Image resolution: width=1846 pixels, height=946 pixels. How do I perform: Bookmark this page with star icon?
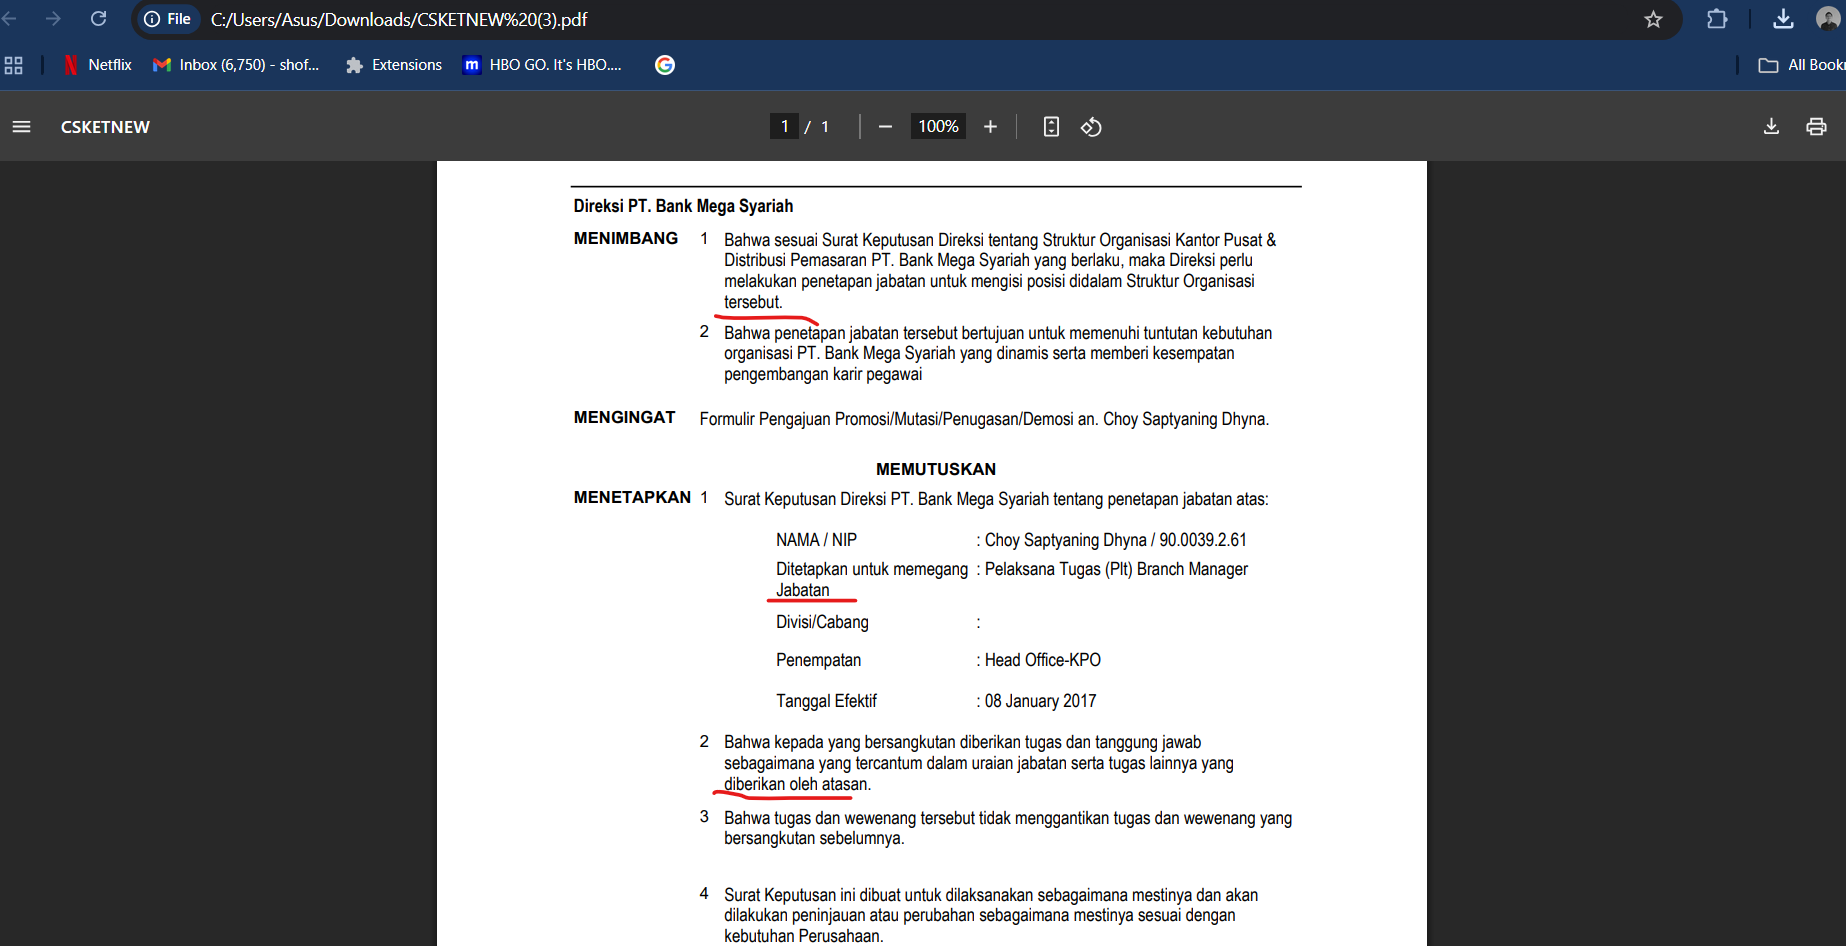coord(1653,19)
